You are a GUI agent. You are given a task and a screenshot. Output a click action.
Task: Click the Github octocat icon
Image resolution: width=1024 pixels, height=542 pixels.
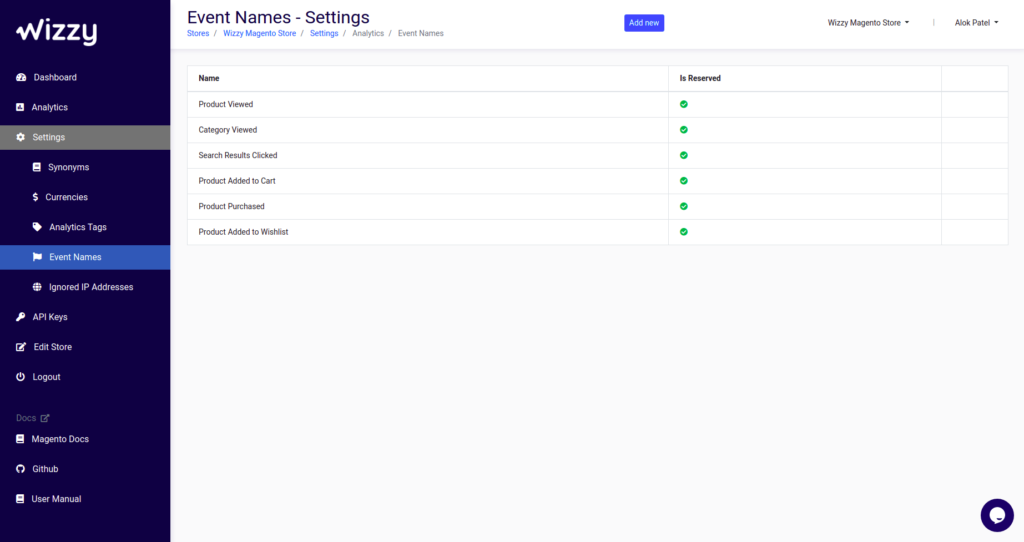(x=20, y=469)
